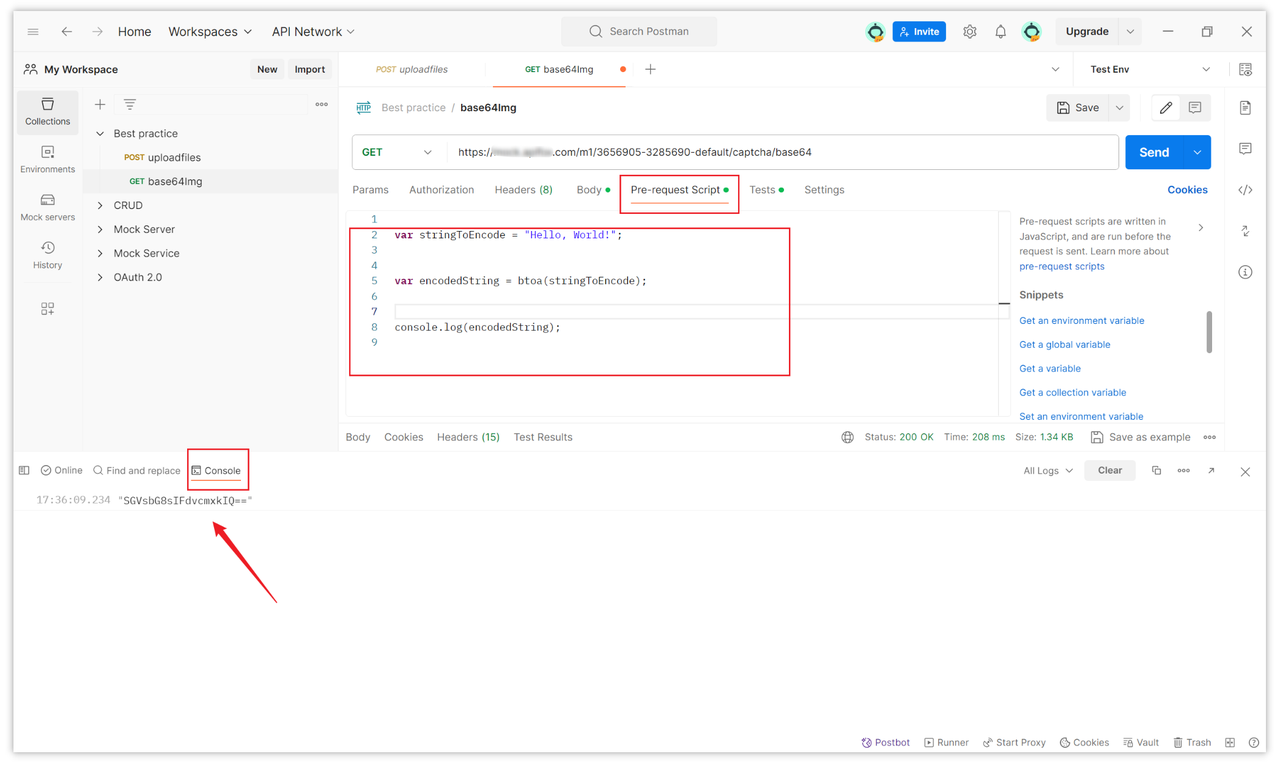Open the Test Env environment selector
This screenshot has width=1280, height=762.
pyautogui.click(x=1149, y=69)
